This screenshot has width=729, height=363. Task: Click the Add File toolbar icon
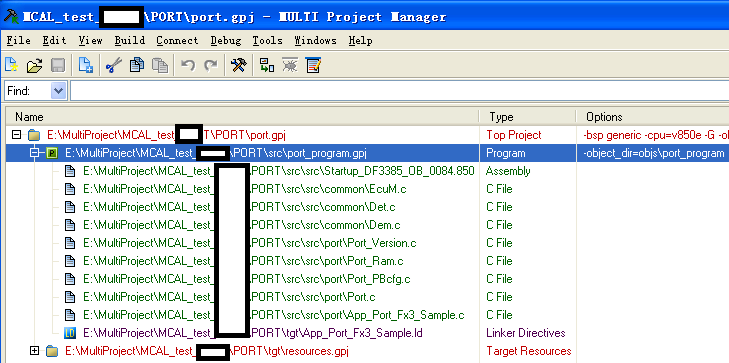pos(86,65)
